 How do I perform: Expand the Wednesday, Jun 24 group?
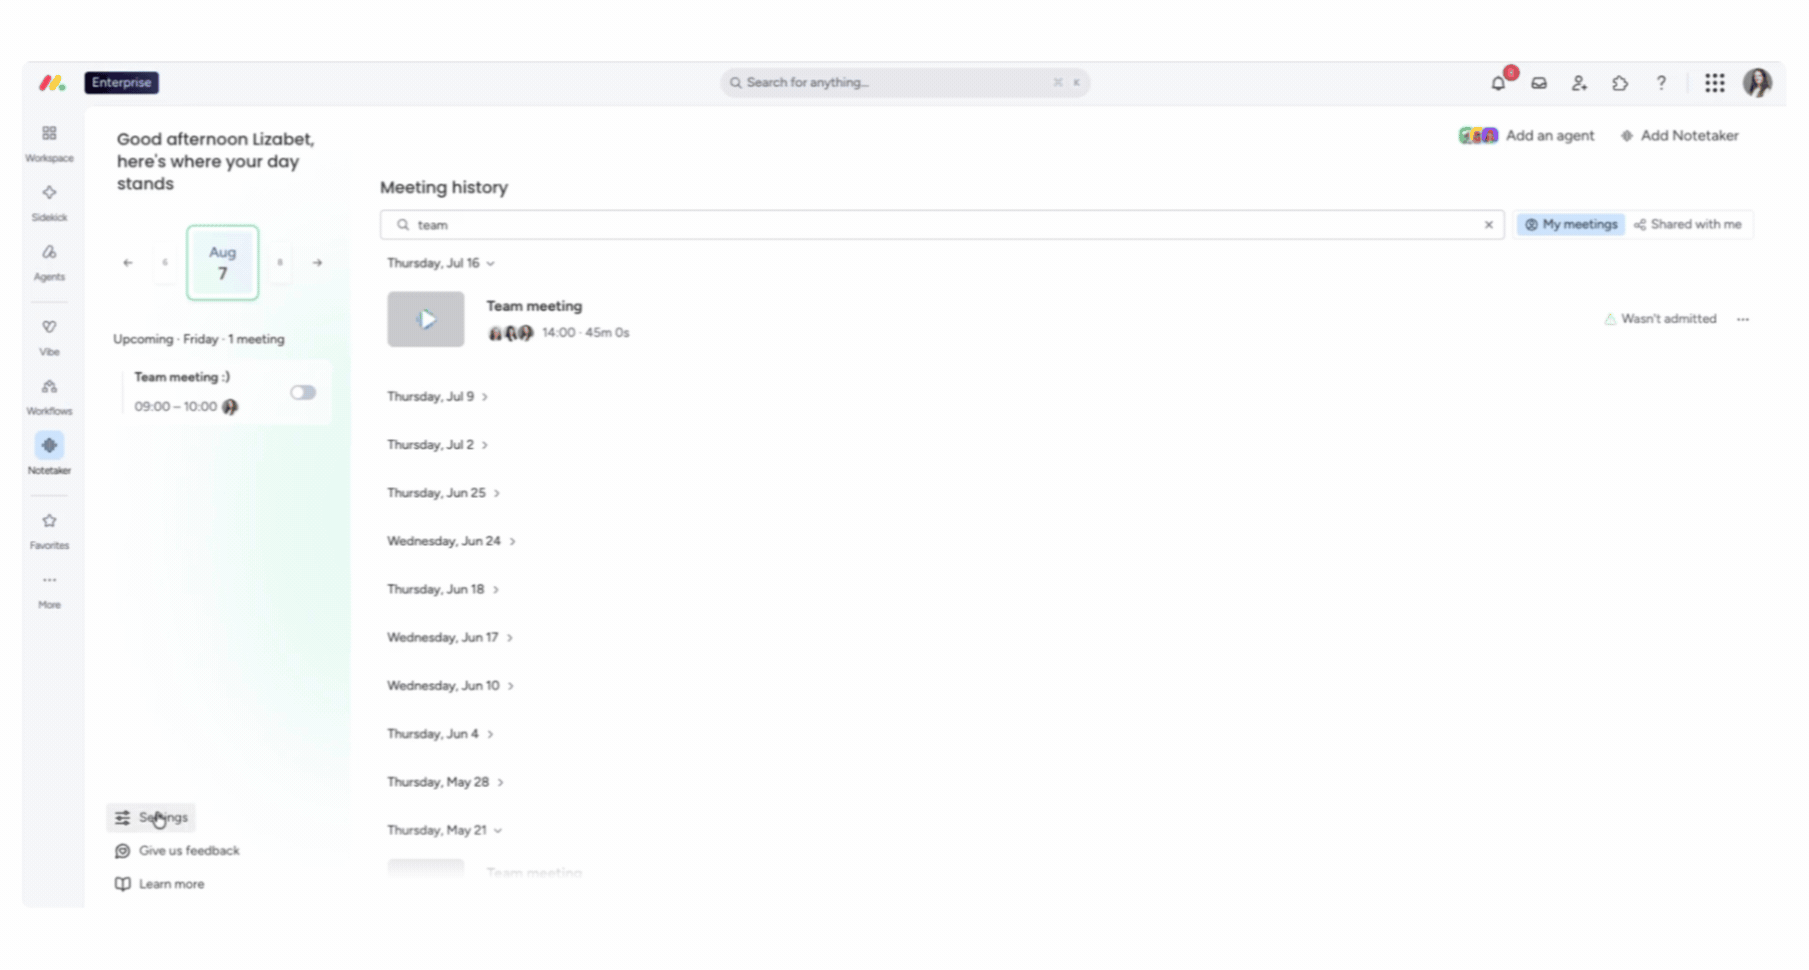tap(451, 541)
